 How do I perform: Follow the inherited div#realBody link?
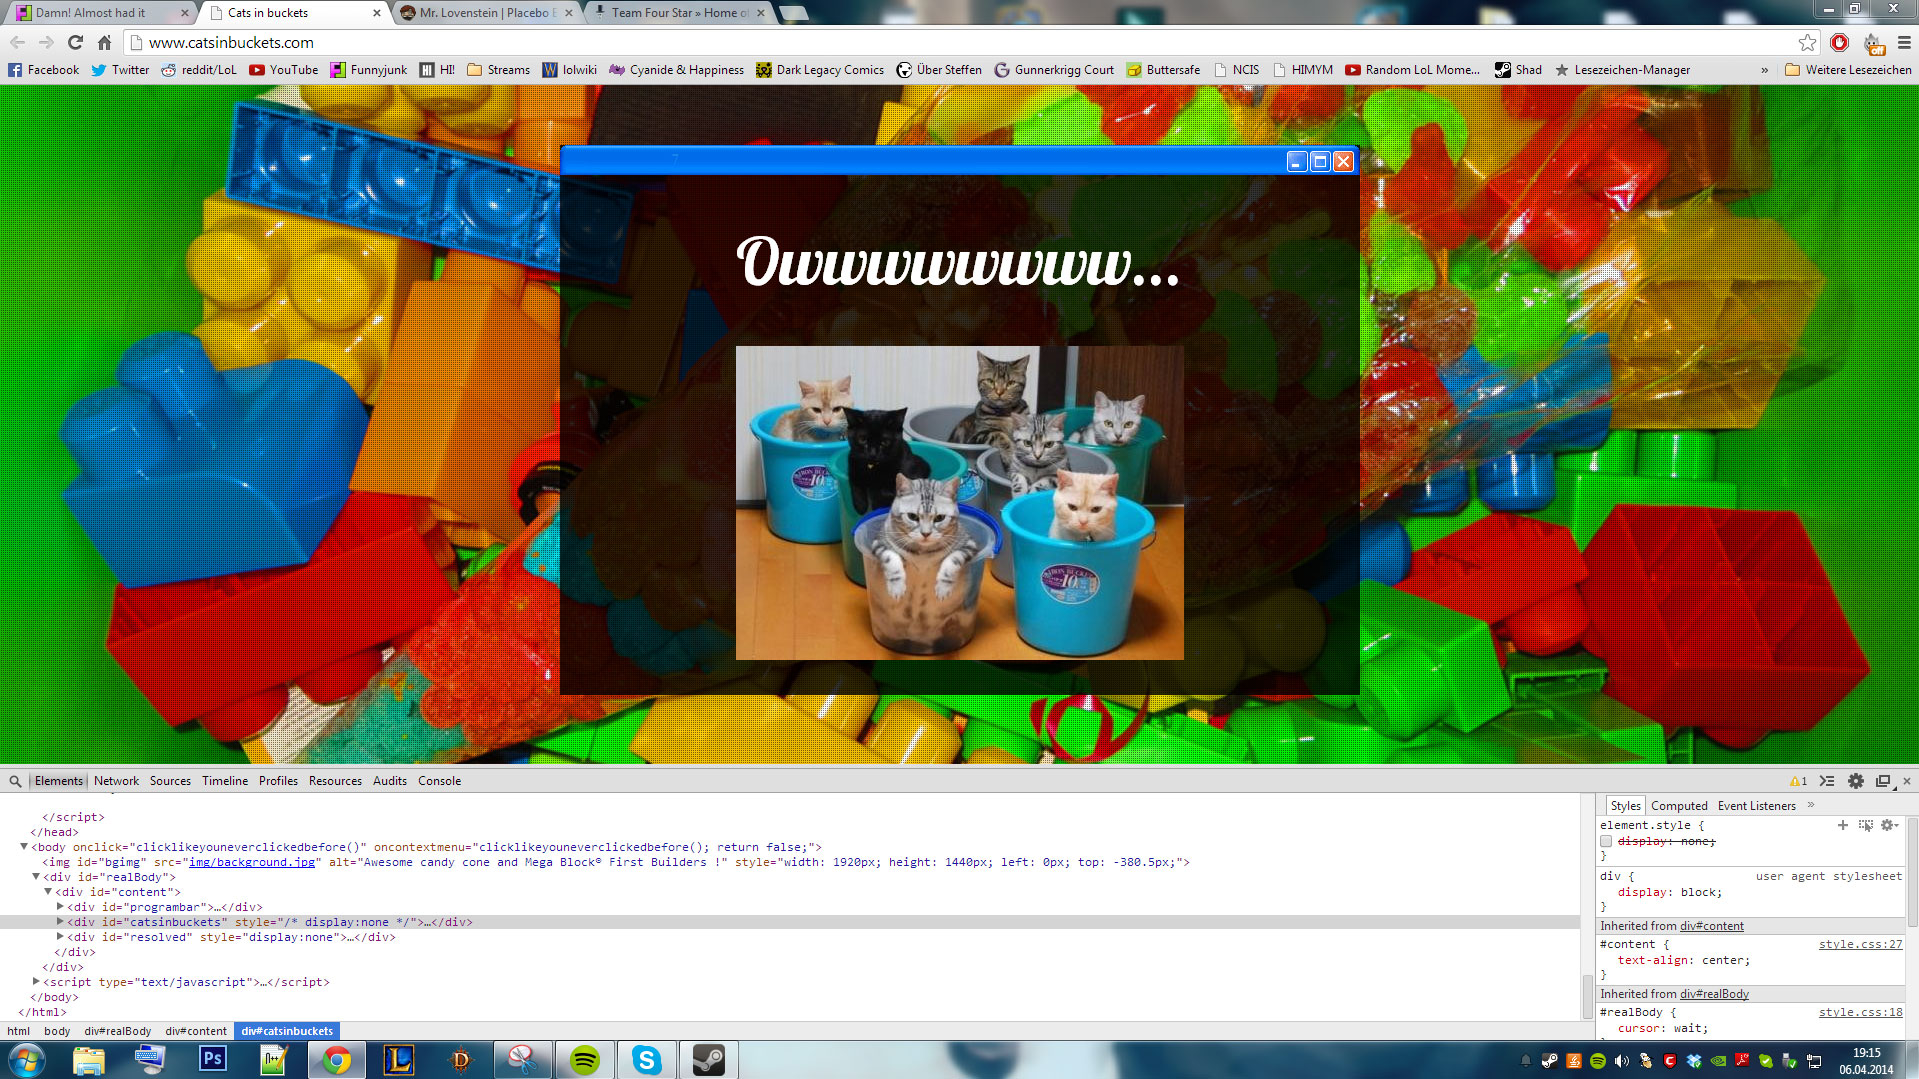click(1715, 994)
